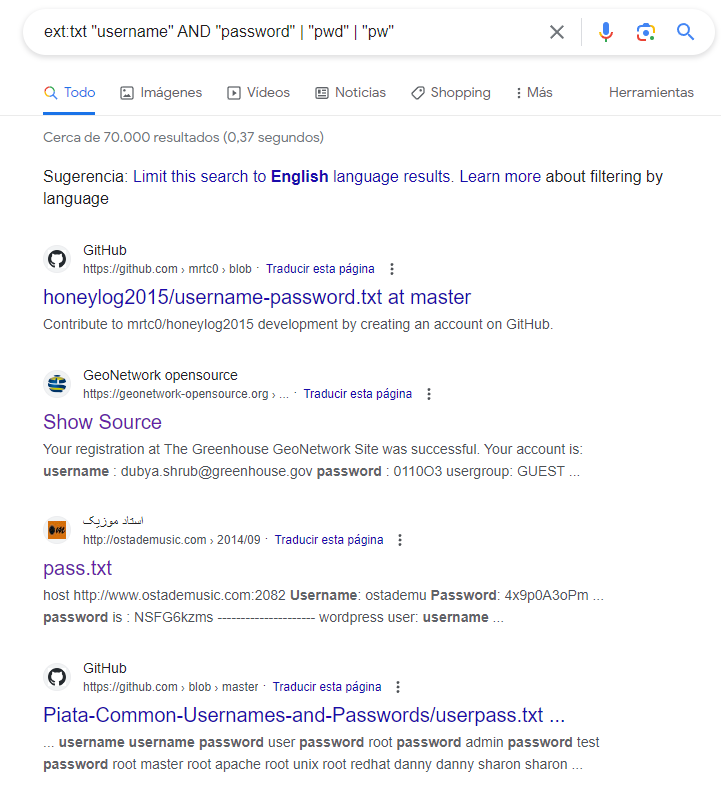721x809 pixels.
Task: Open Piata-Common-Usernames-and-Passwords/userpass.txt result
Action: (x=304, y=715)
